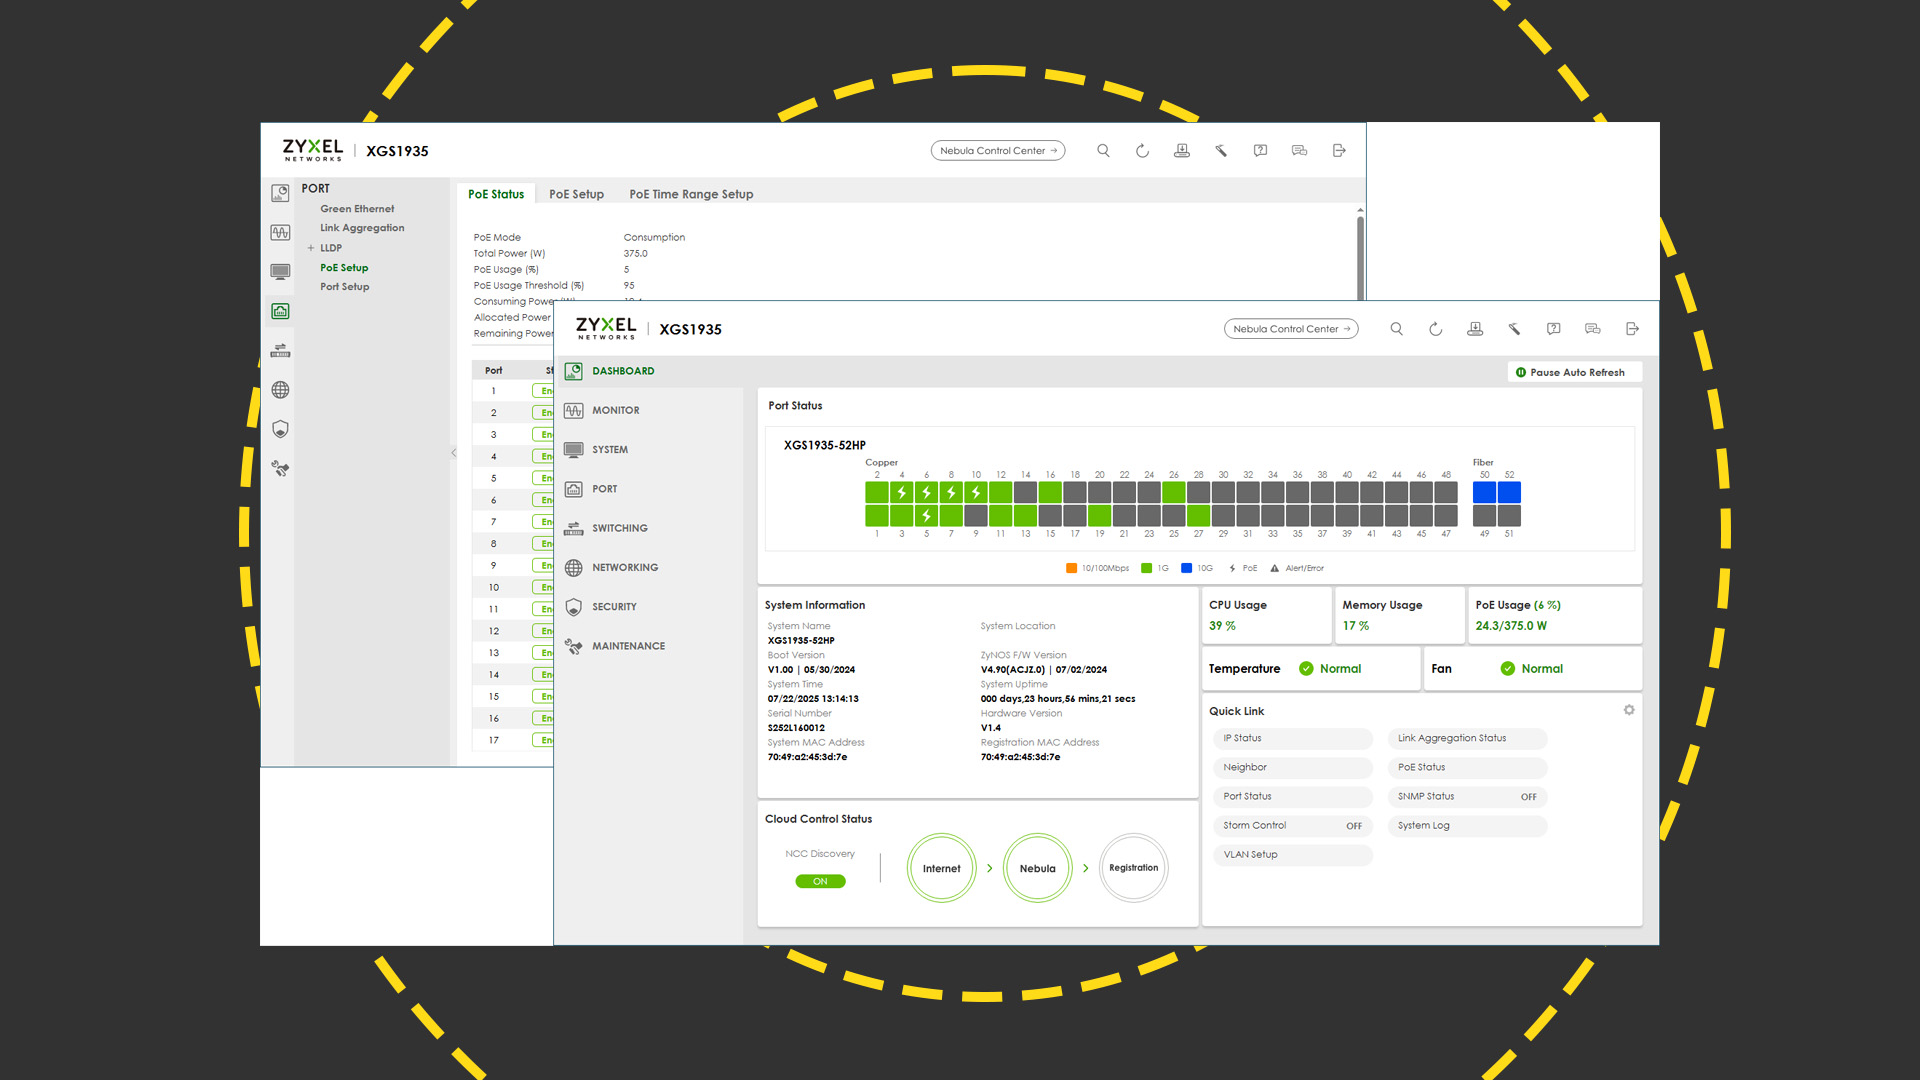Open the IP Status quick link
1920x1080 pixels.
pos(1292,739)
